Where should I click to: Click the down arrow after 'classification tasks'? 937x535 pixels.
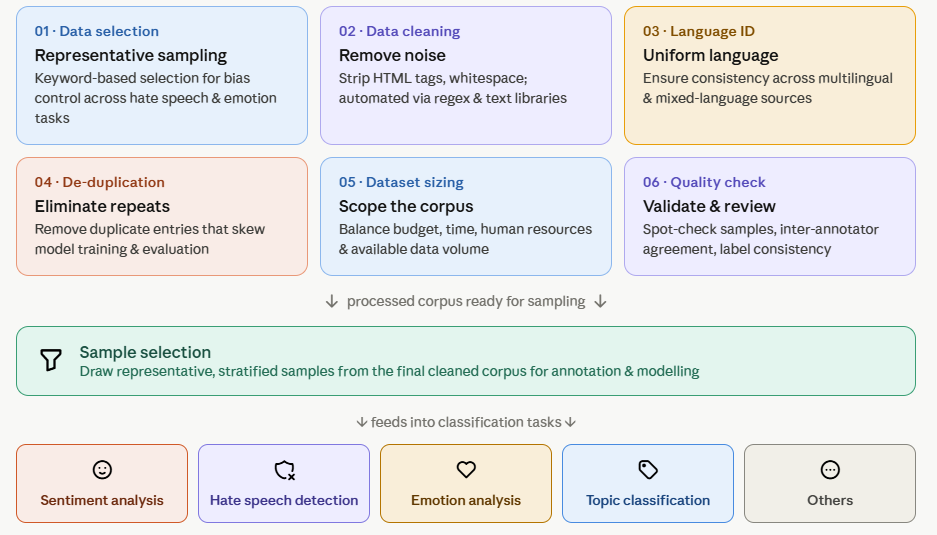coord(570,422)
